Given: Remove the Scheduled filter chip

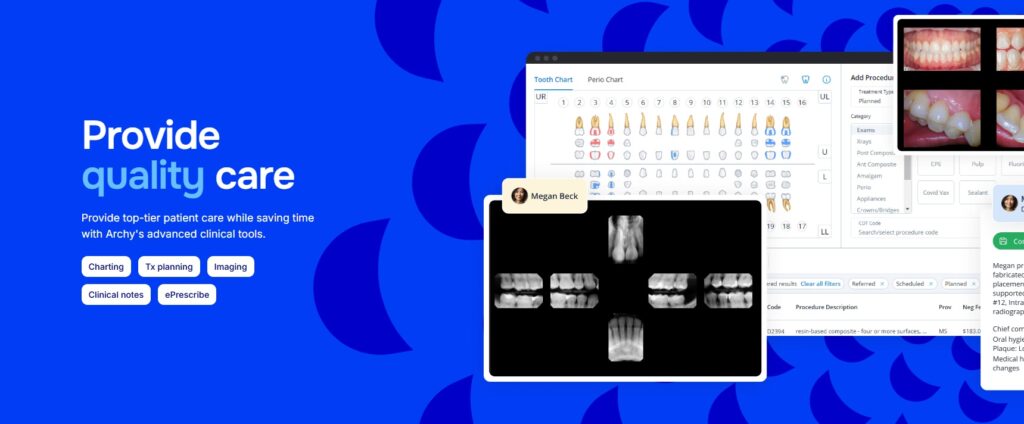Looking at the screenshot, I should [931, 284].
